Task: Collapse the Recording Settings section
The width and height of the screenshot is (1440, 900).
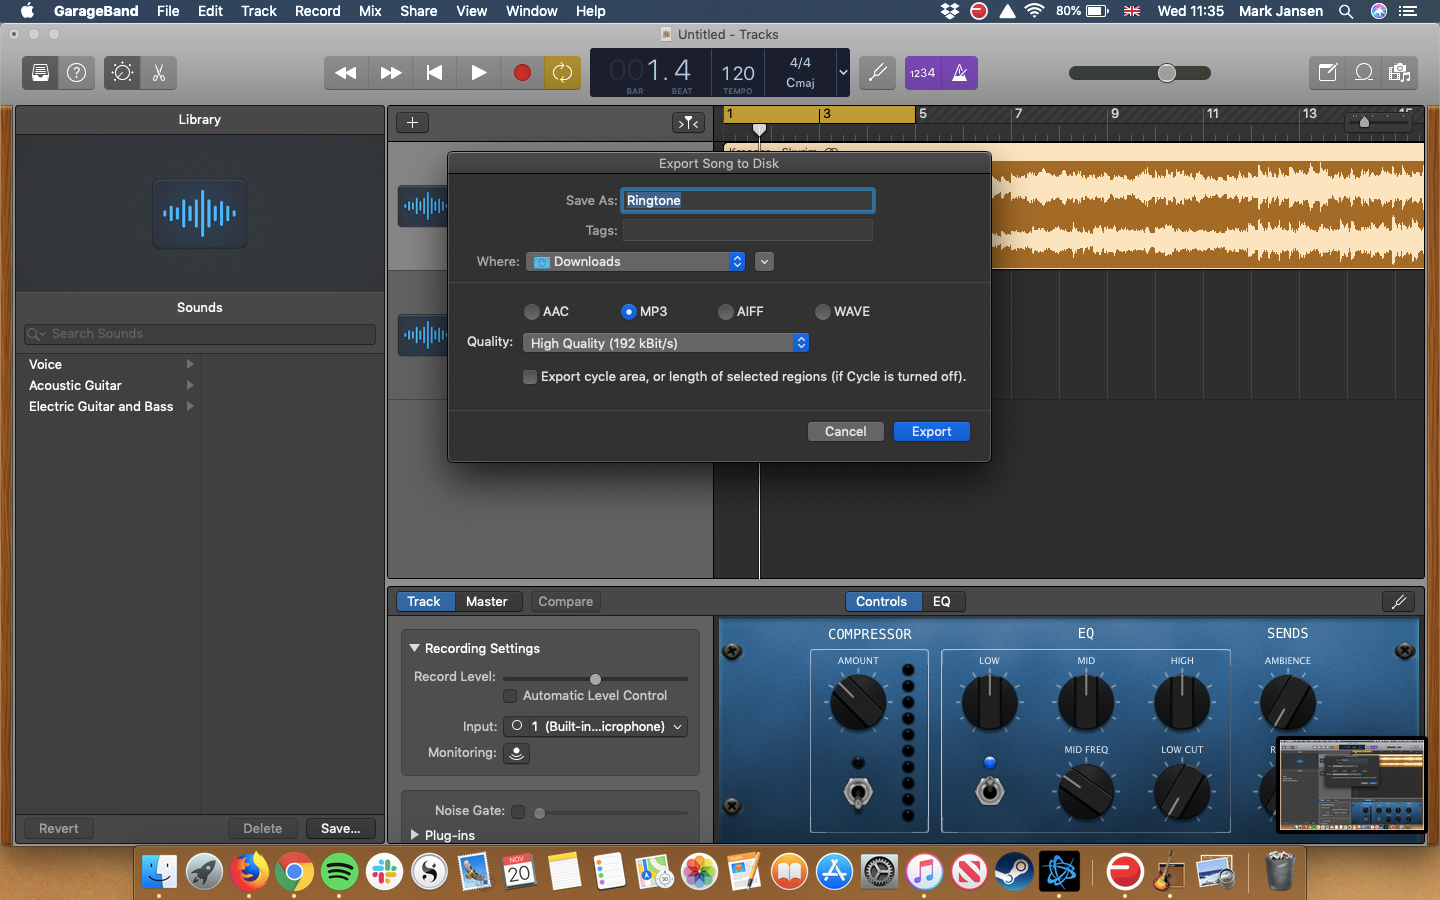Action: (414, 648)
